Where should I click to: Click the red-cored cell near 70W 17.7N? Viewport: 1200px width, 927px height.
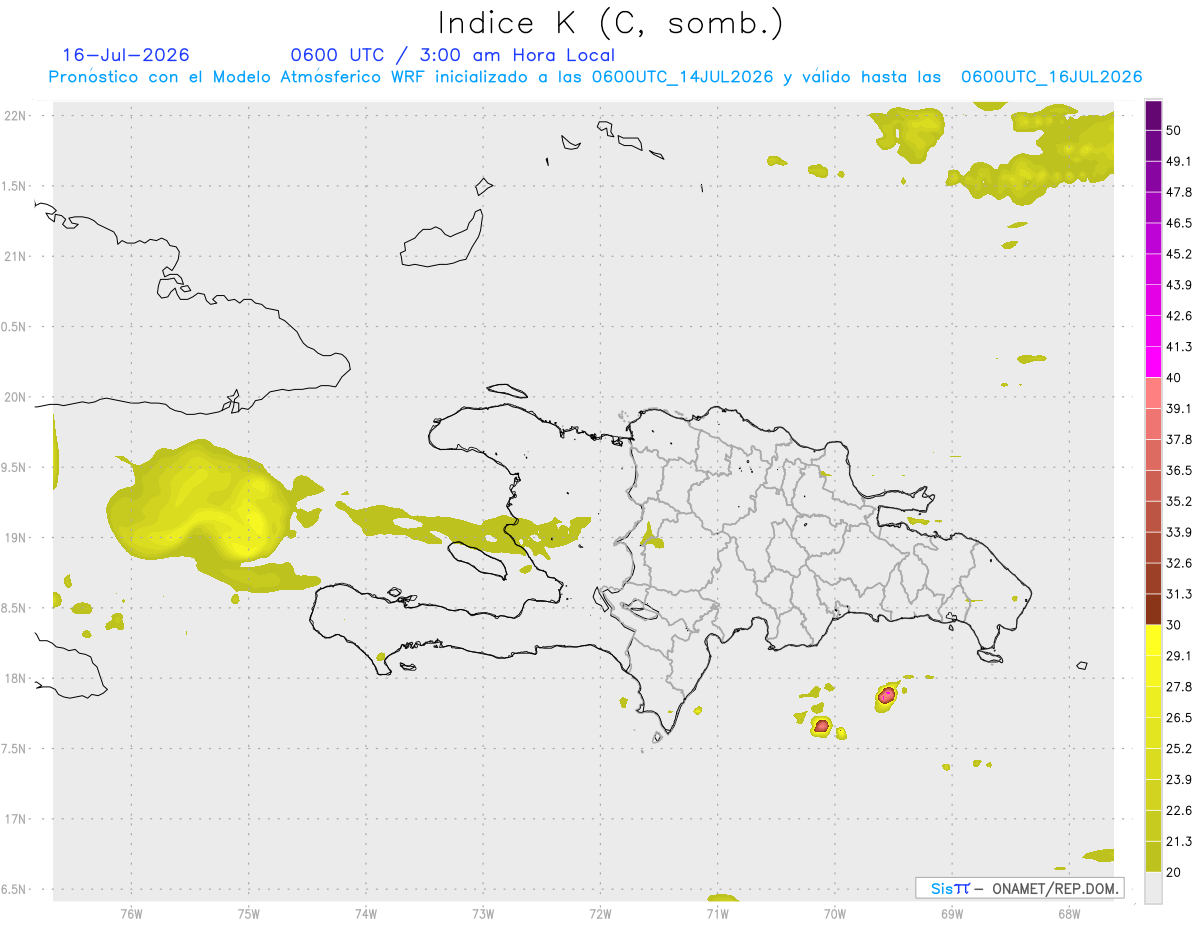click(x=821, y=726)
